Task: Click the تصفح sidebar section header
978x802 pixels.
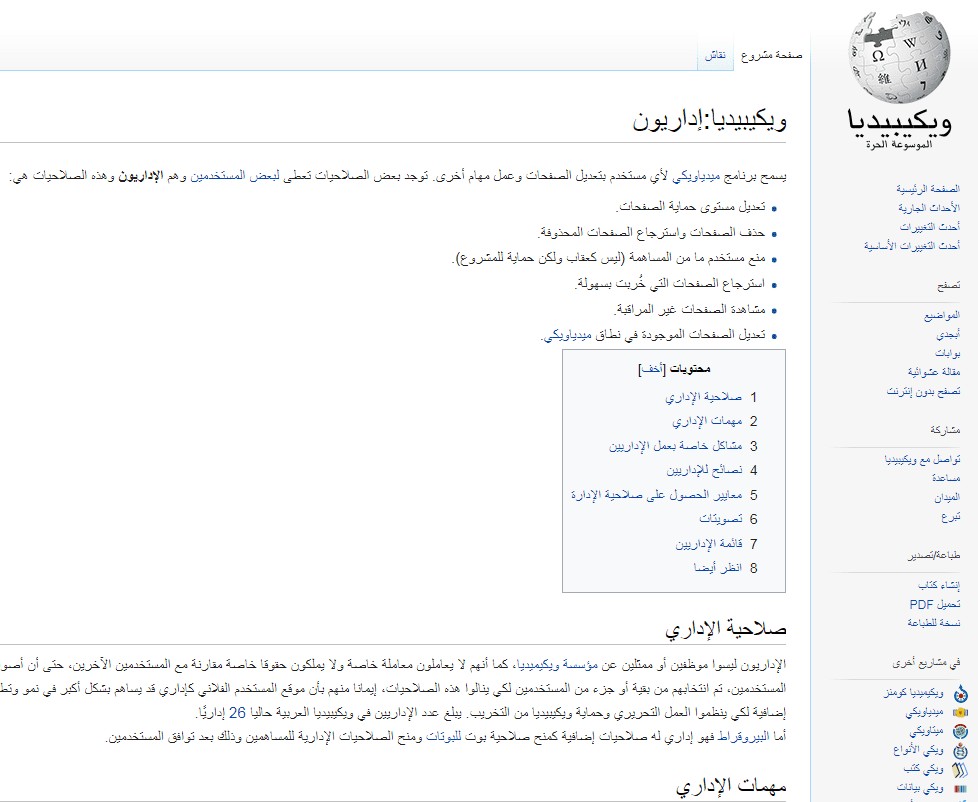Action: [x=949, y=286]
